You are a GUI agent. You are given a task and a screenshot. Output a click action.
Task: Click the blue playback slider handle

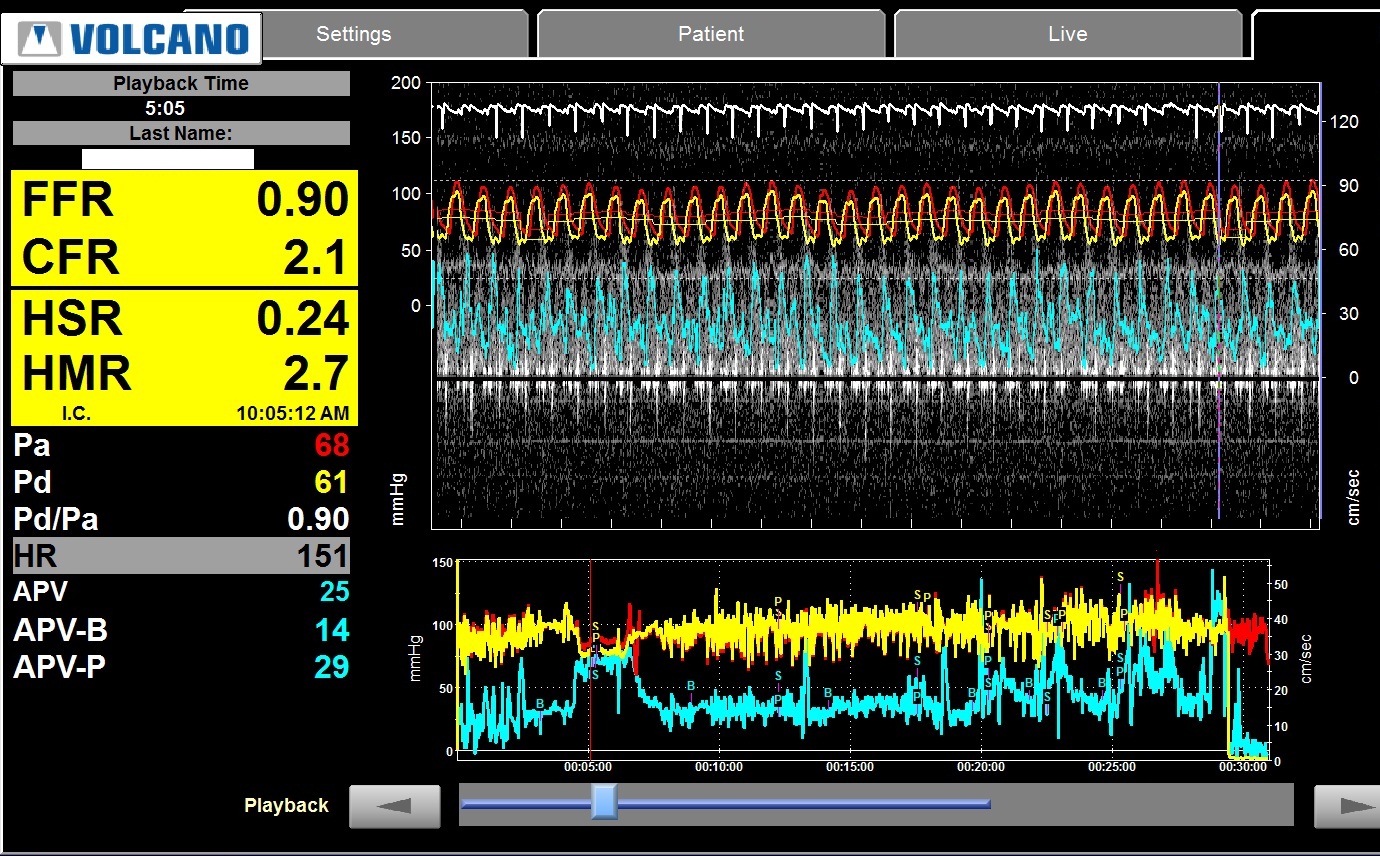[x=604, y=802]
